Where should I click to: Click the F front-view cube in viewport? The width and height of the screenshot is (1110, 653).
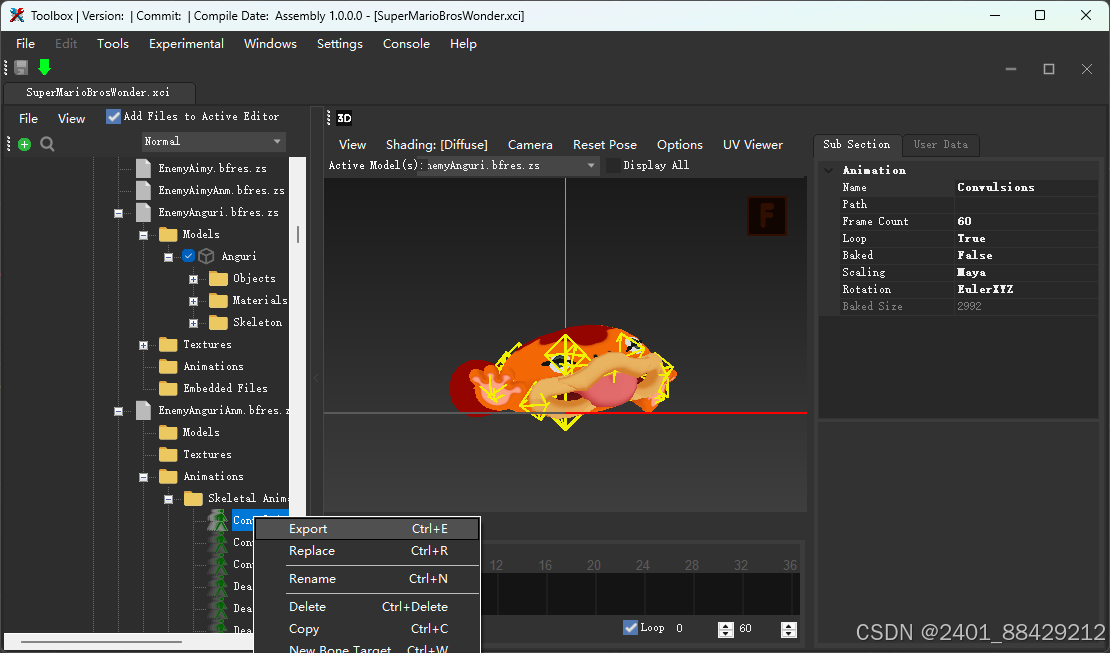click(x=767, y=215)
